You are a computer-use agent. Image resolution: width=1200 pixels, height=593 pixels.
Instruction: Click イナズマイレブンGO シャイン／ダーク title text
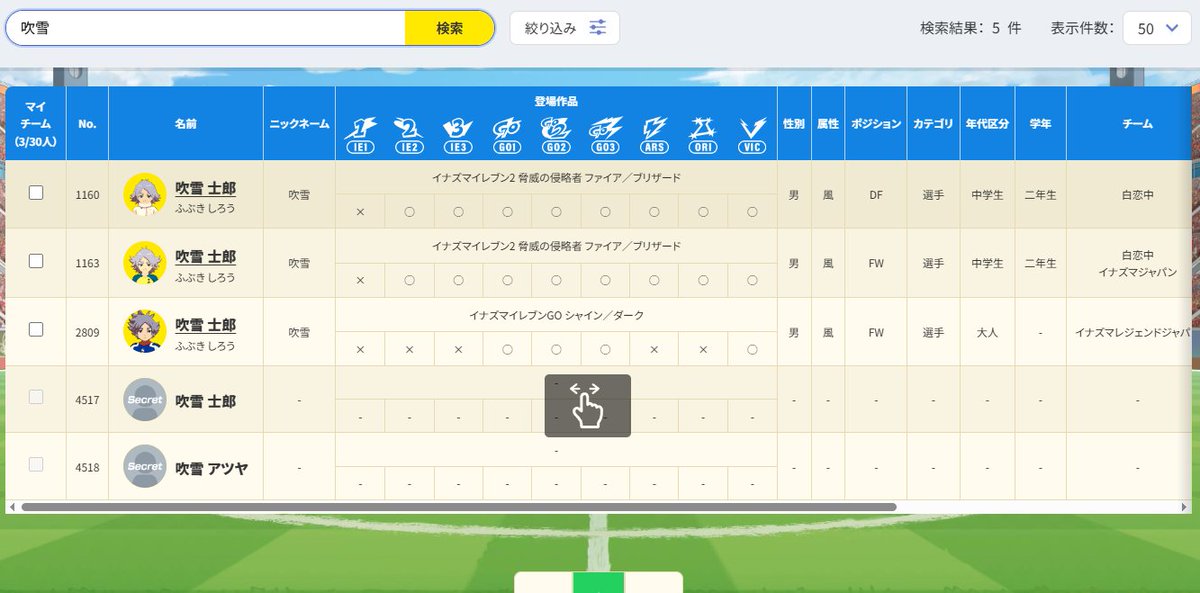pyautogui.click(x=556, y=315)
